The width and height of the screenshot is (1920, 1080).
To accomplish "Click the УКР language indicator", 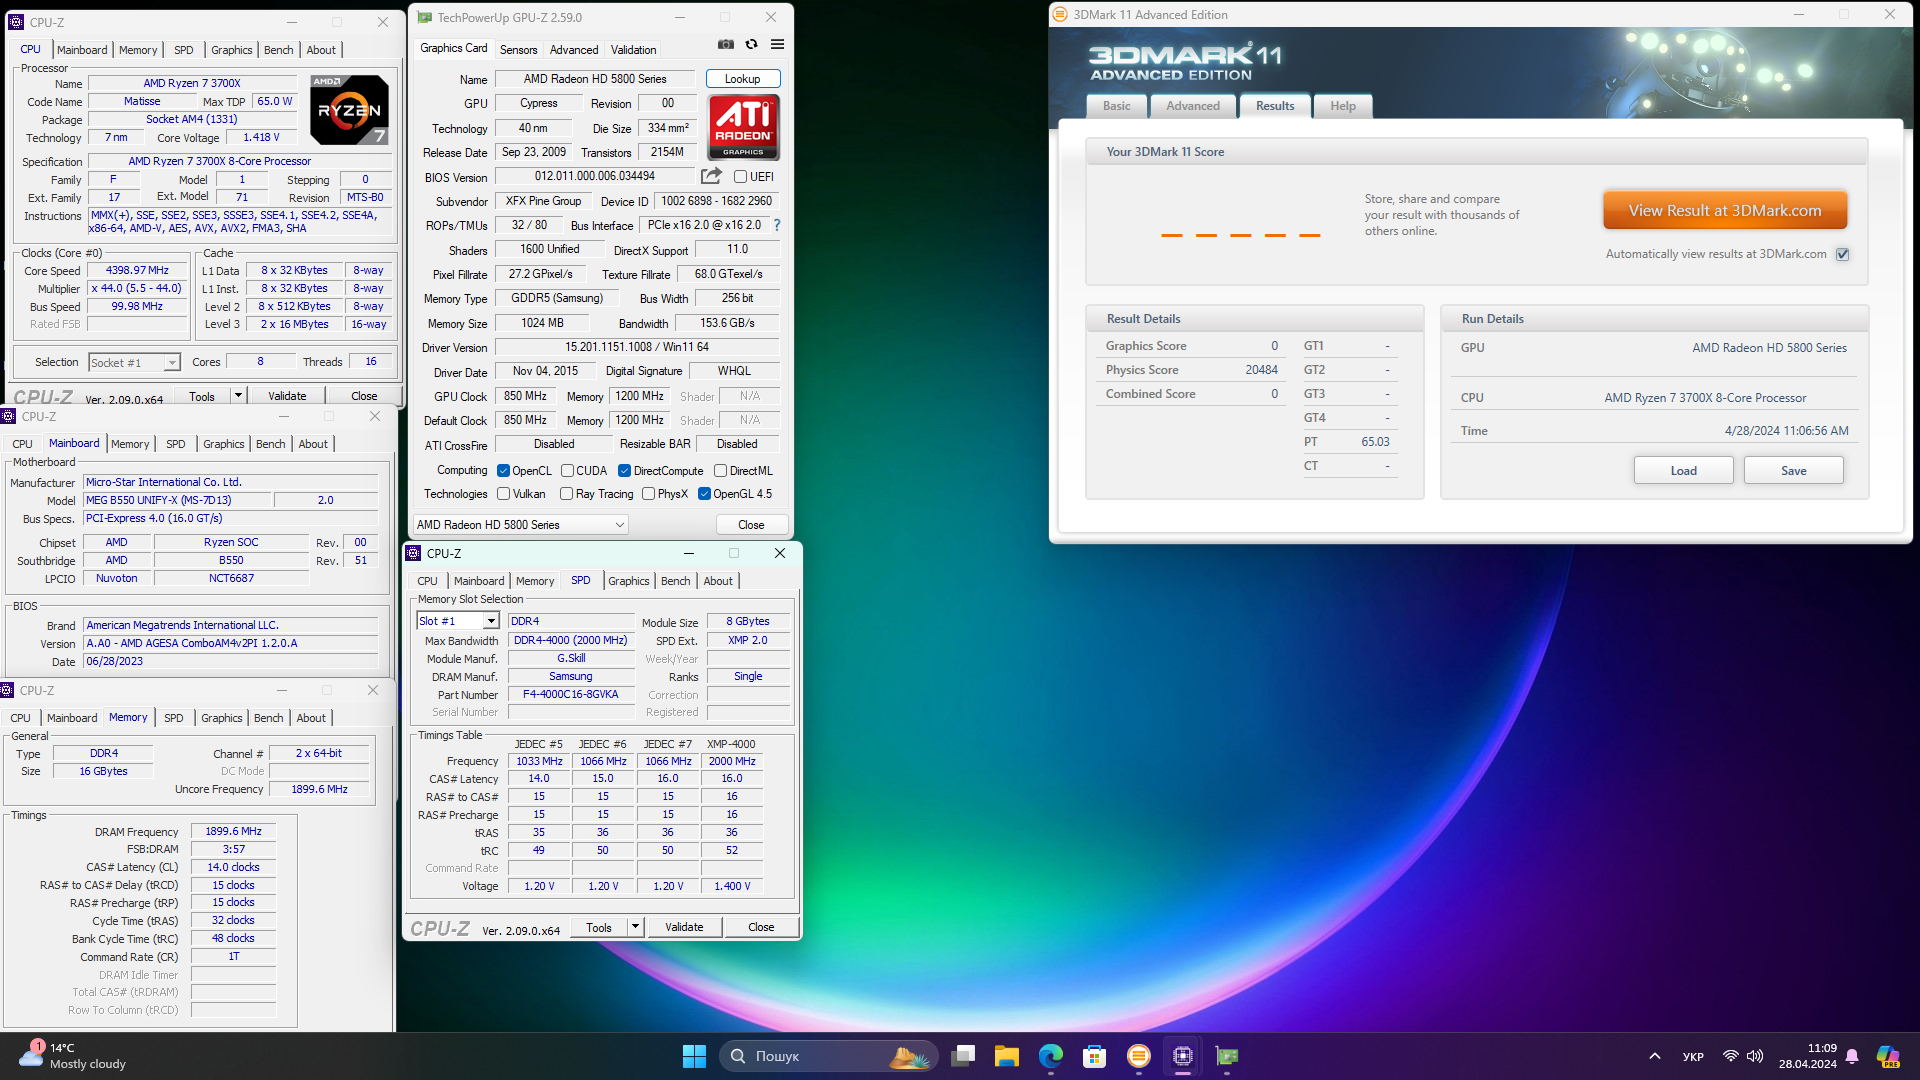I will (1693, 1056).
